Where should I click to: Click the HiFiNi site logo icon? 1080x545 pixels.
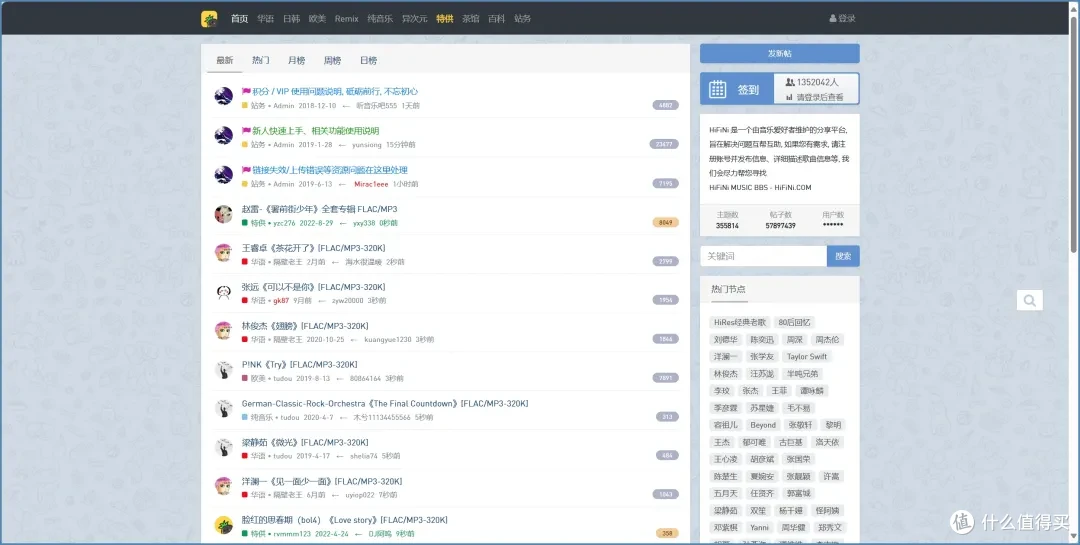209,19
